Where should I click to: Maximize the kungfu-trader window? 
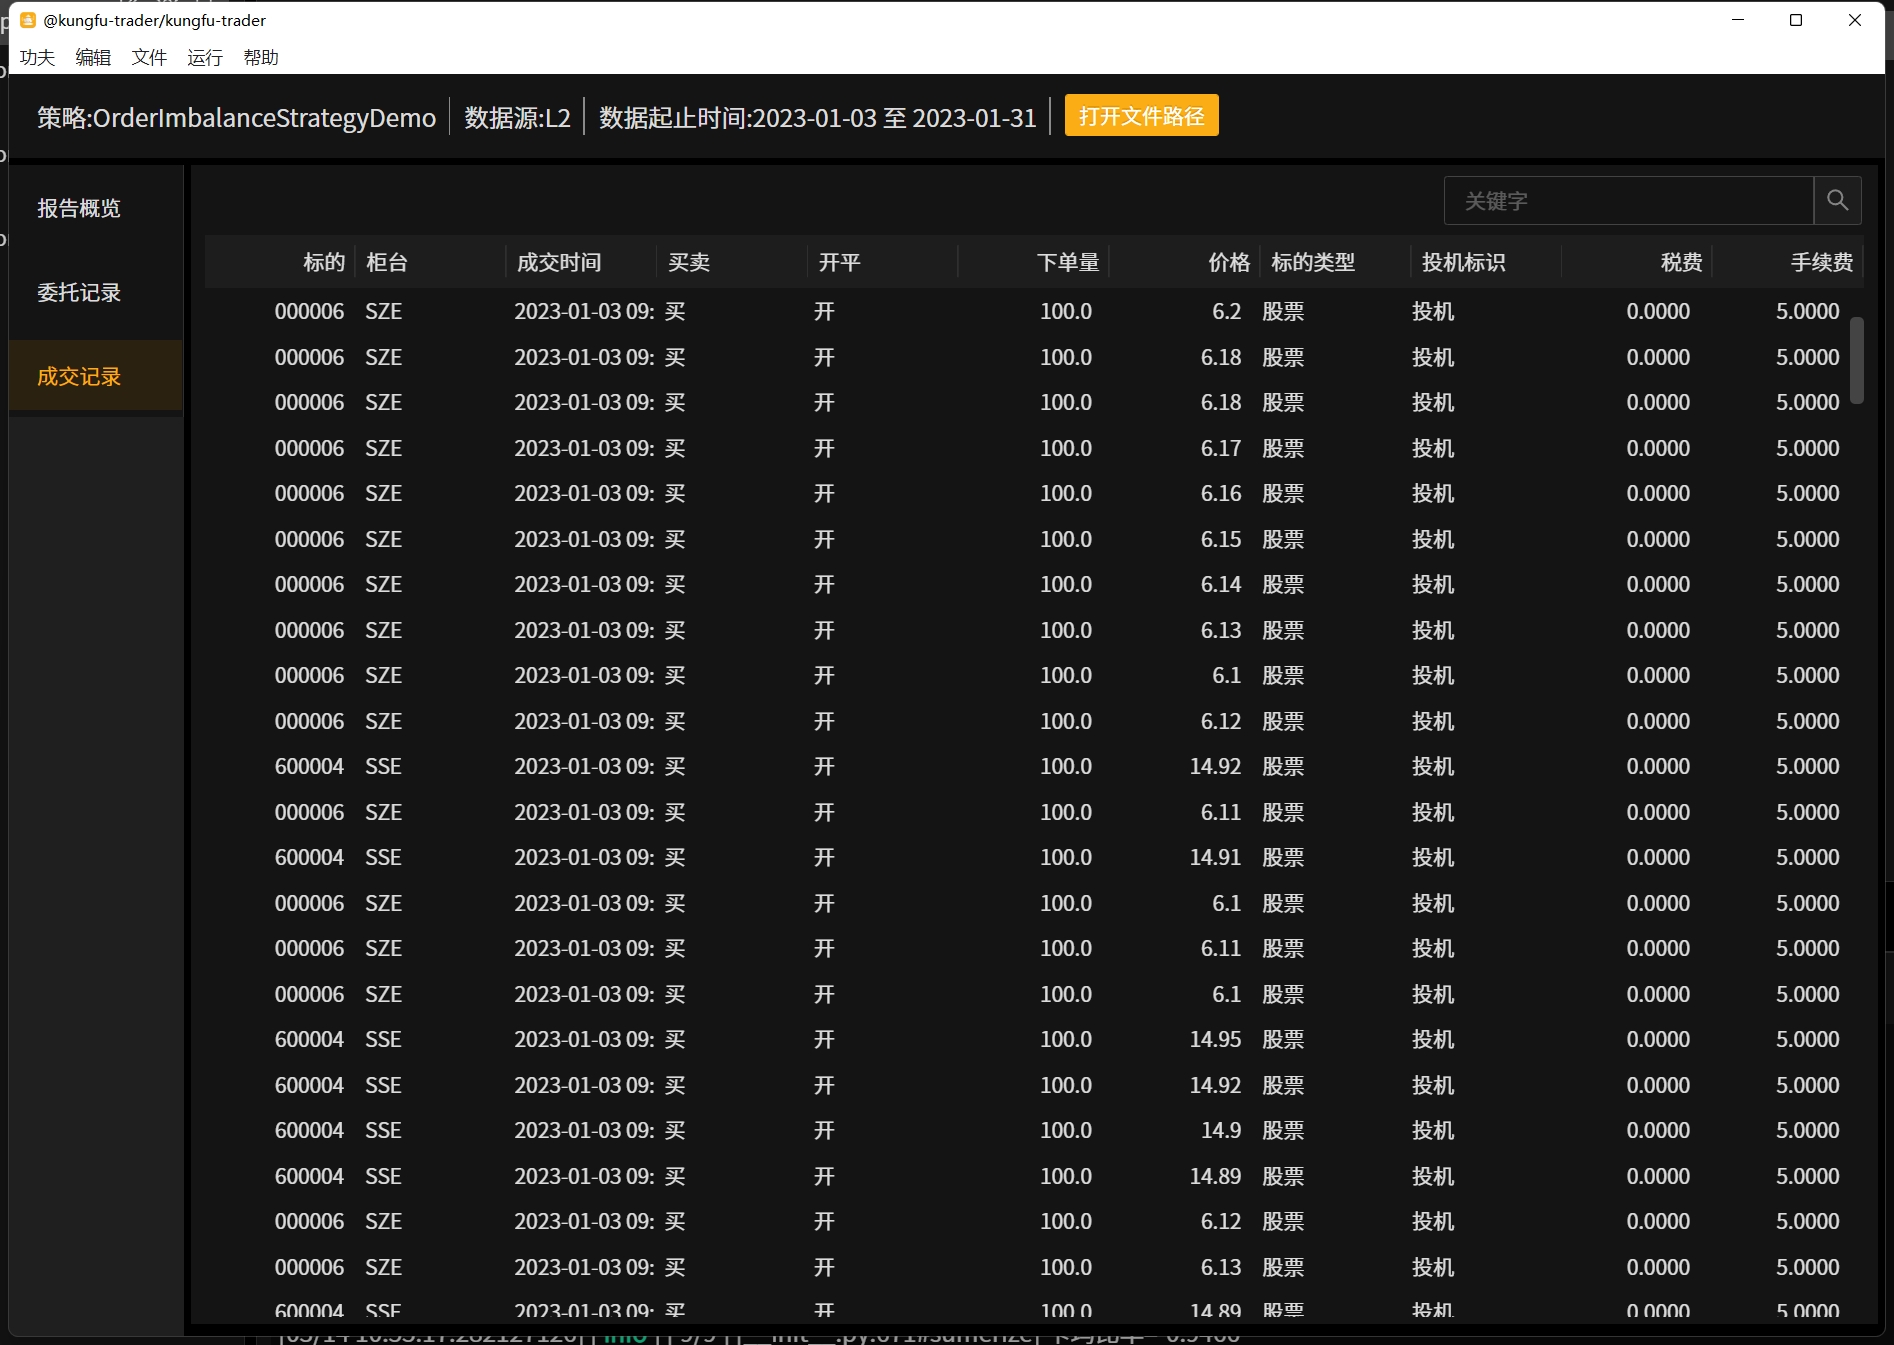(x=1796, y=20)
